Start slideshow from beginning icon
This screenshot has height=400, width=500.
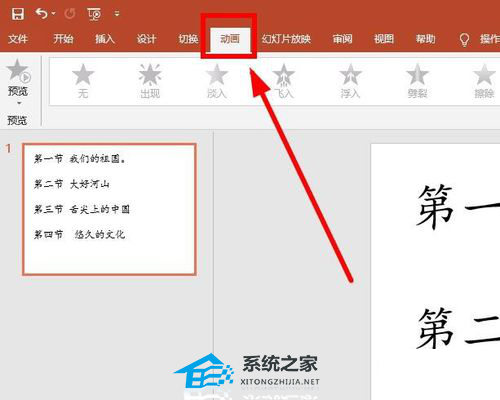pyautogui.click(x=94, y=14)
